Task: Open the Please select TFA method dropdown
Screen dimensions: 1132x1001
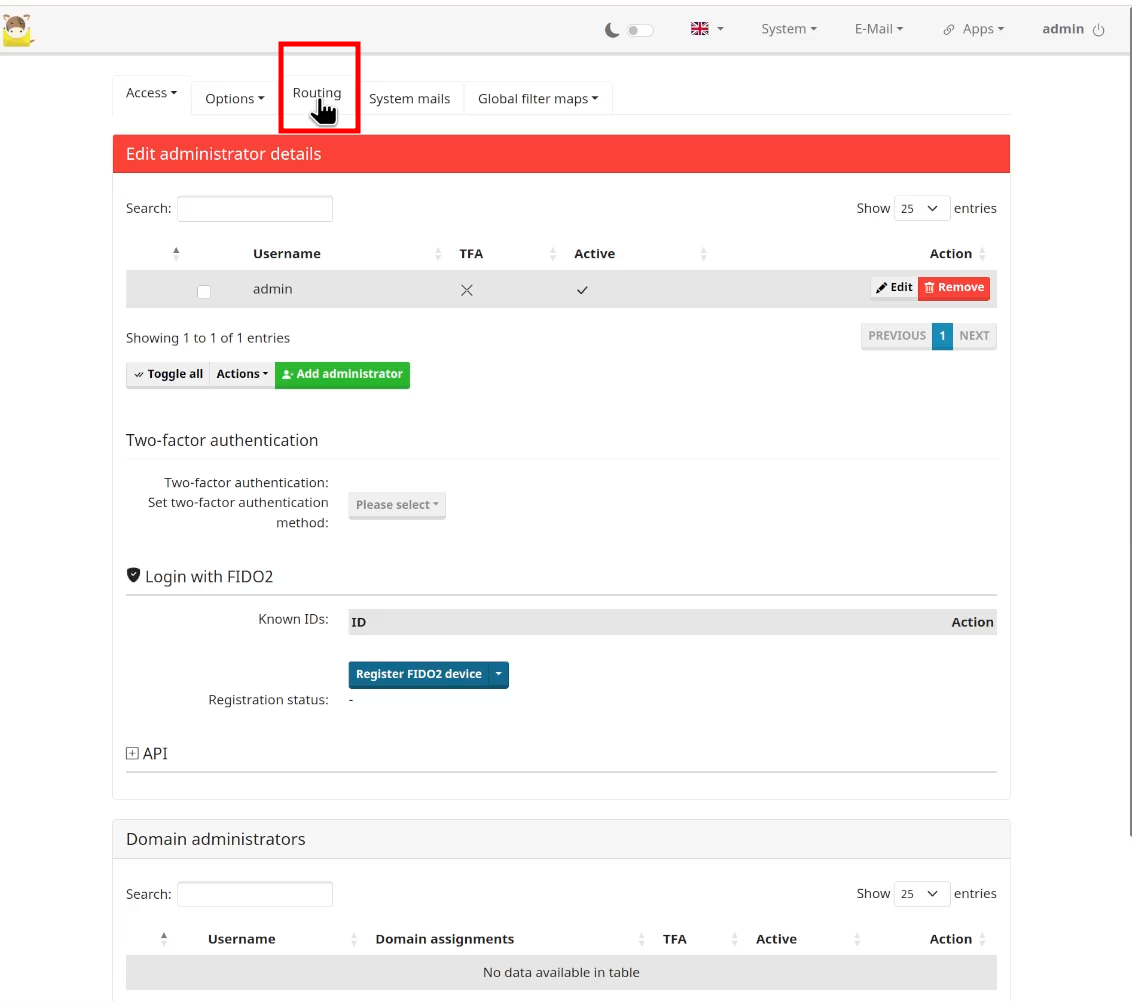Action: pyautogui.click(x=396, y=505)
